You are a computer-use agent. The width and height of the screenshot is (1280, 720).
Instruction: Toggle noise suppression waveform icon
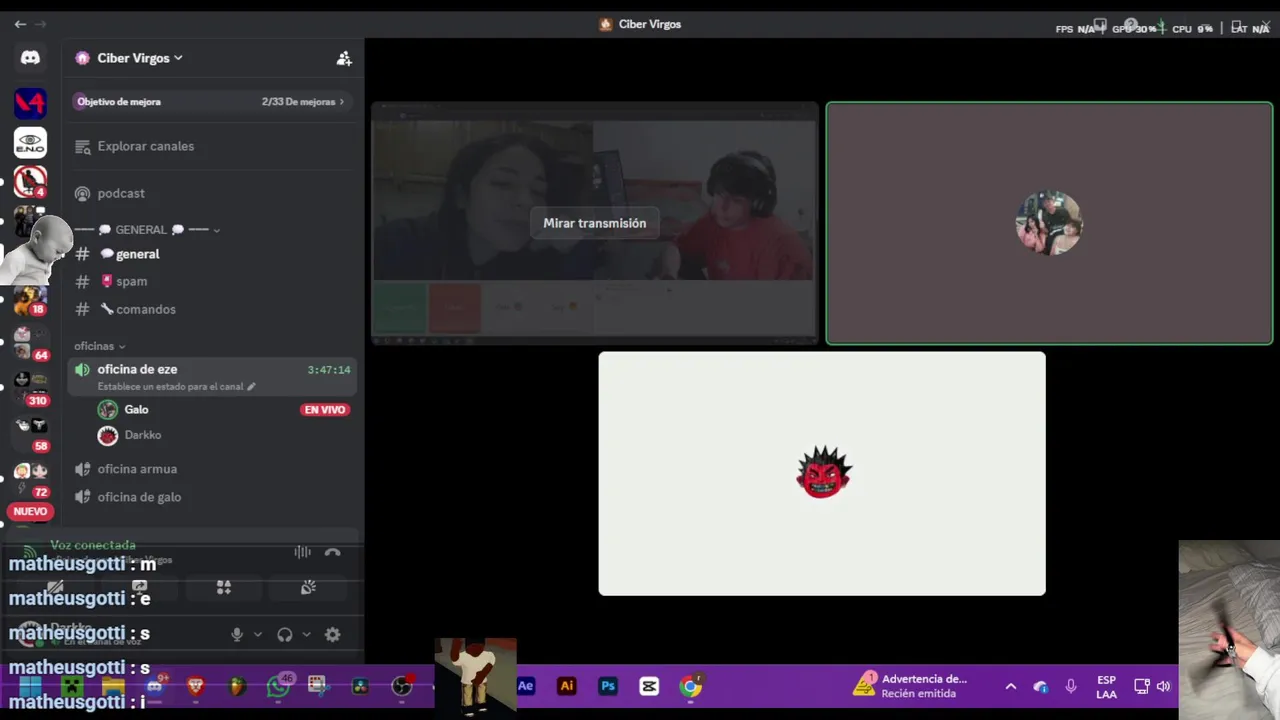point(302,552)
